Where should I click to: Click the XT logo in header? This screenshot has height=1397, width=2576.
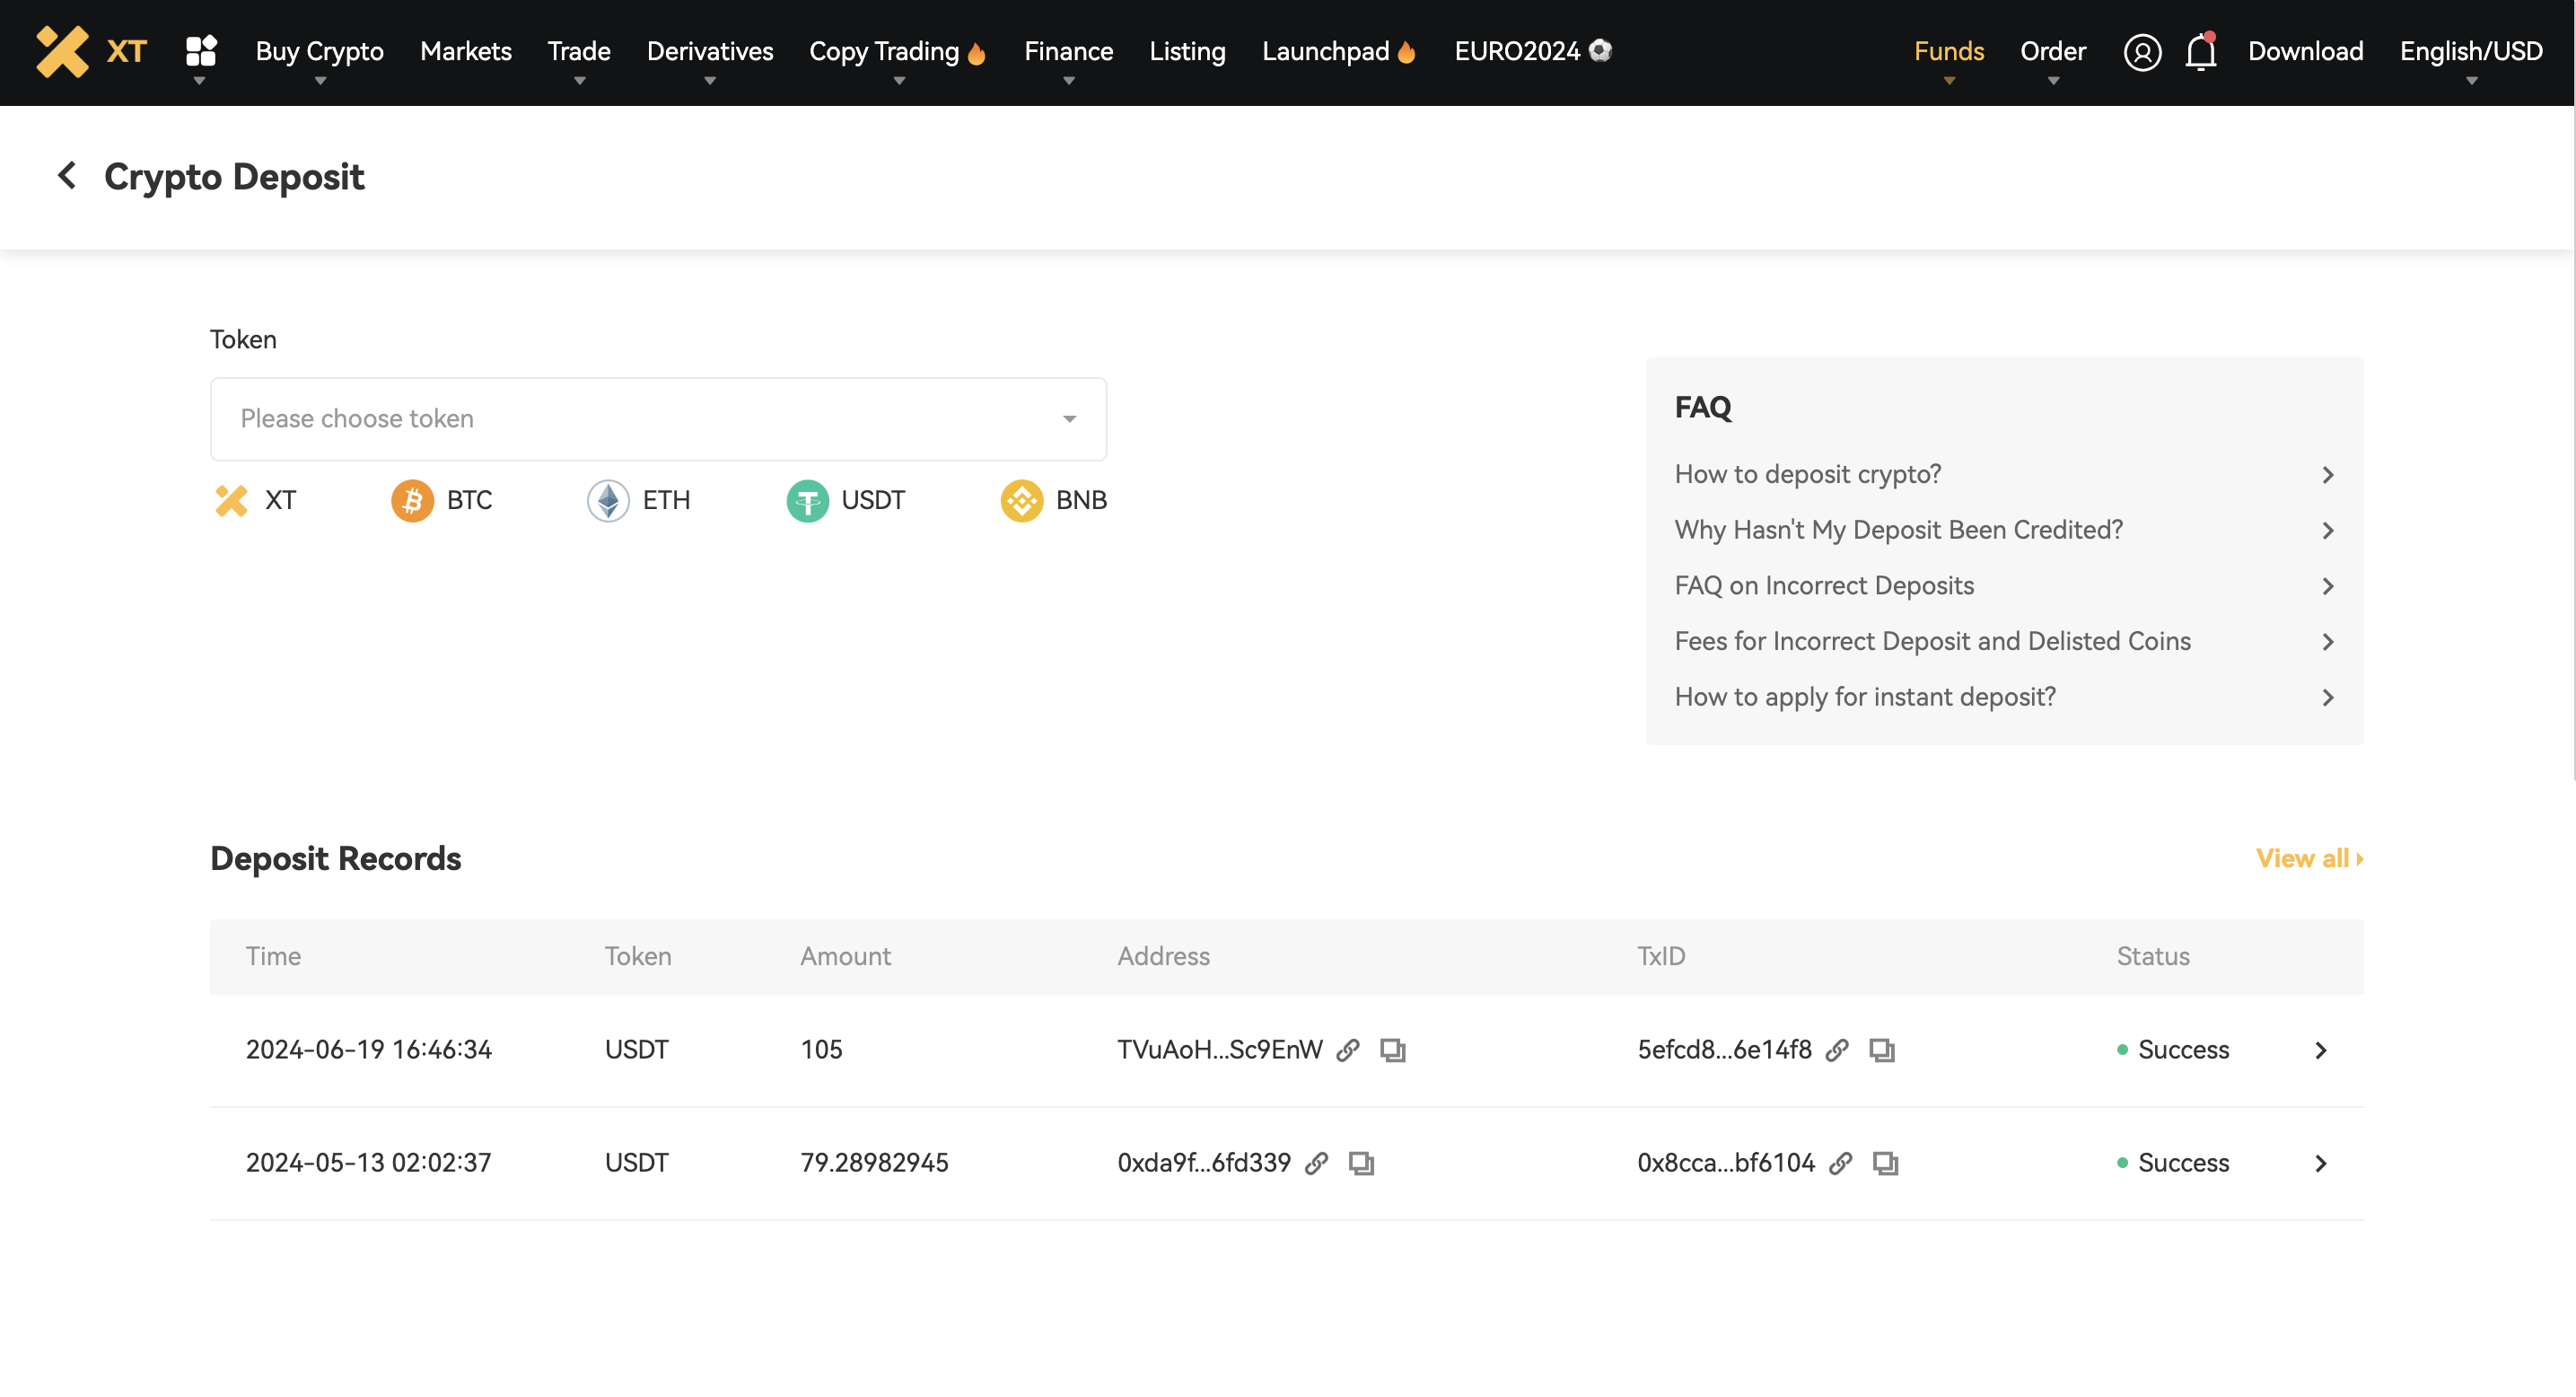tap(91, 51)
